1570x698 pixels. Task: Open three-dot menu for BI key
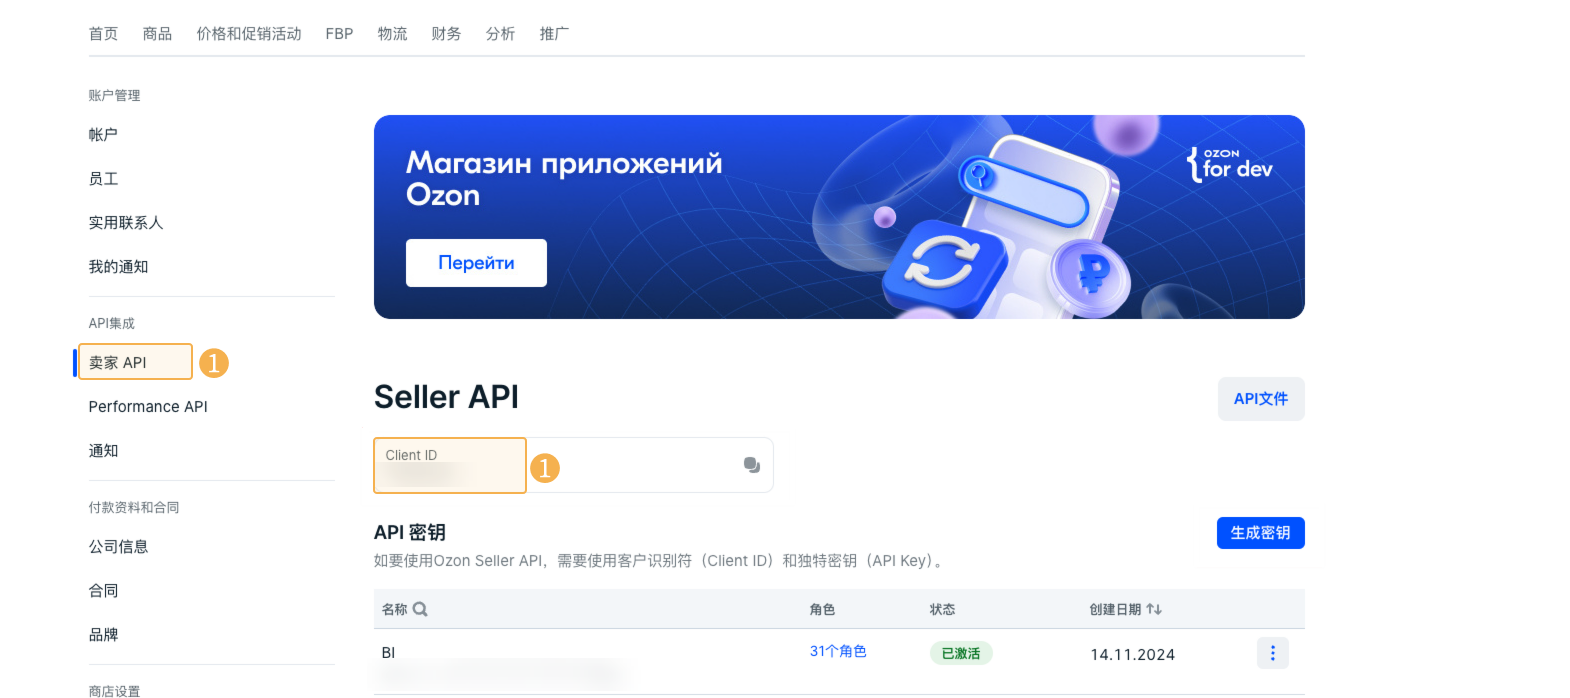pyautogui.click(x=1273, y=653)
